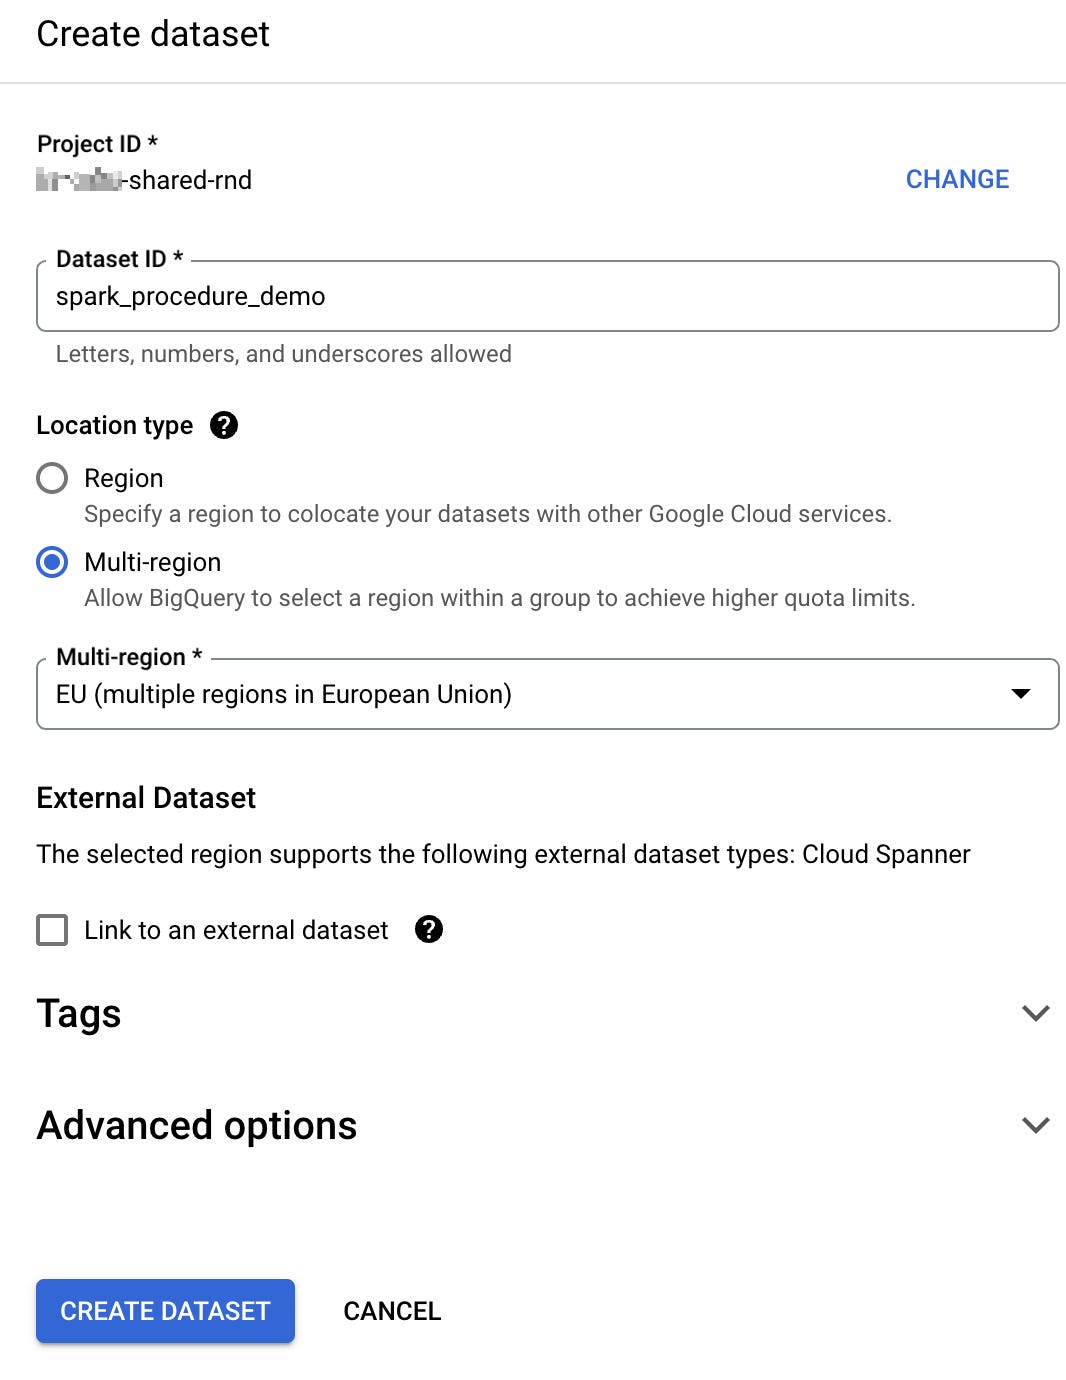Viewport: 1066px width, 1380px height.
Task: Click the EU multiple regions value
Action: pos(284,694)
